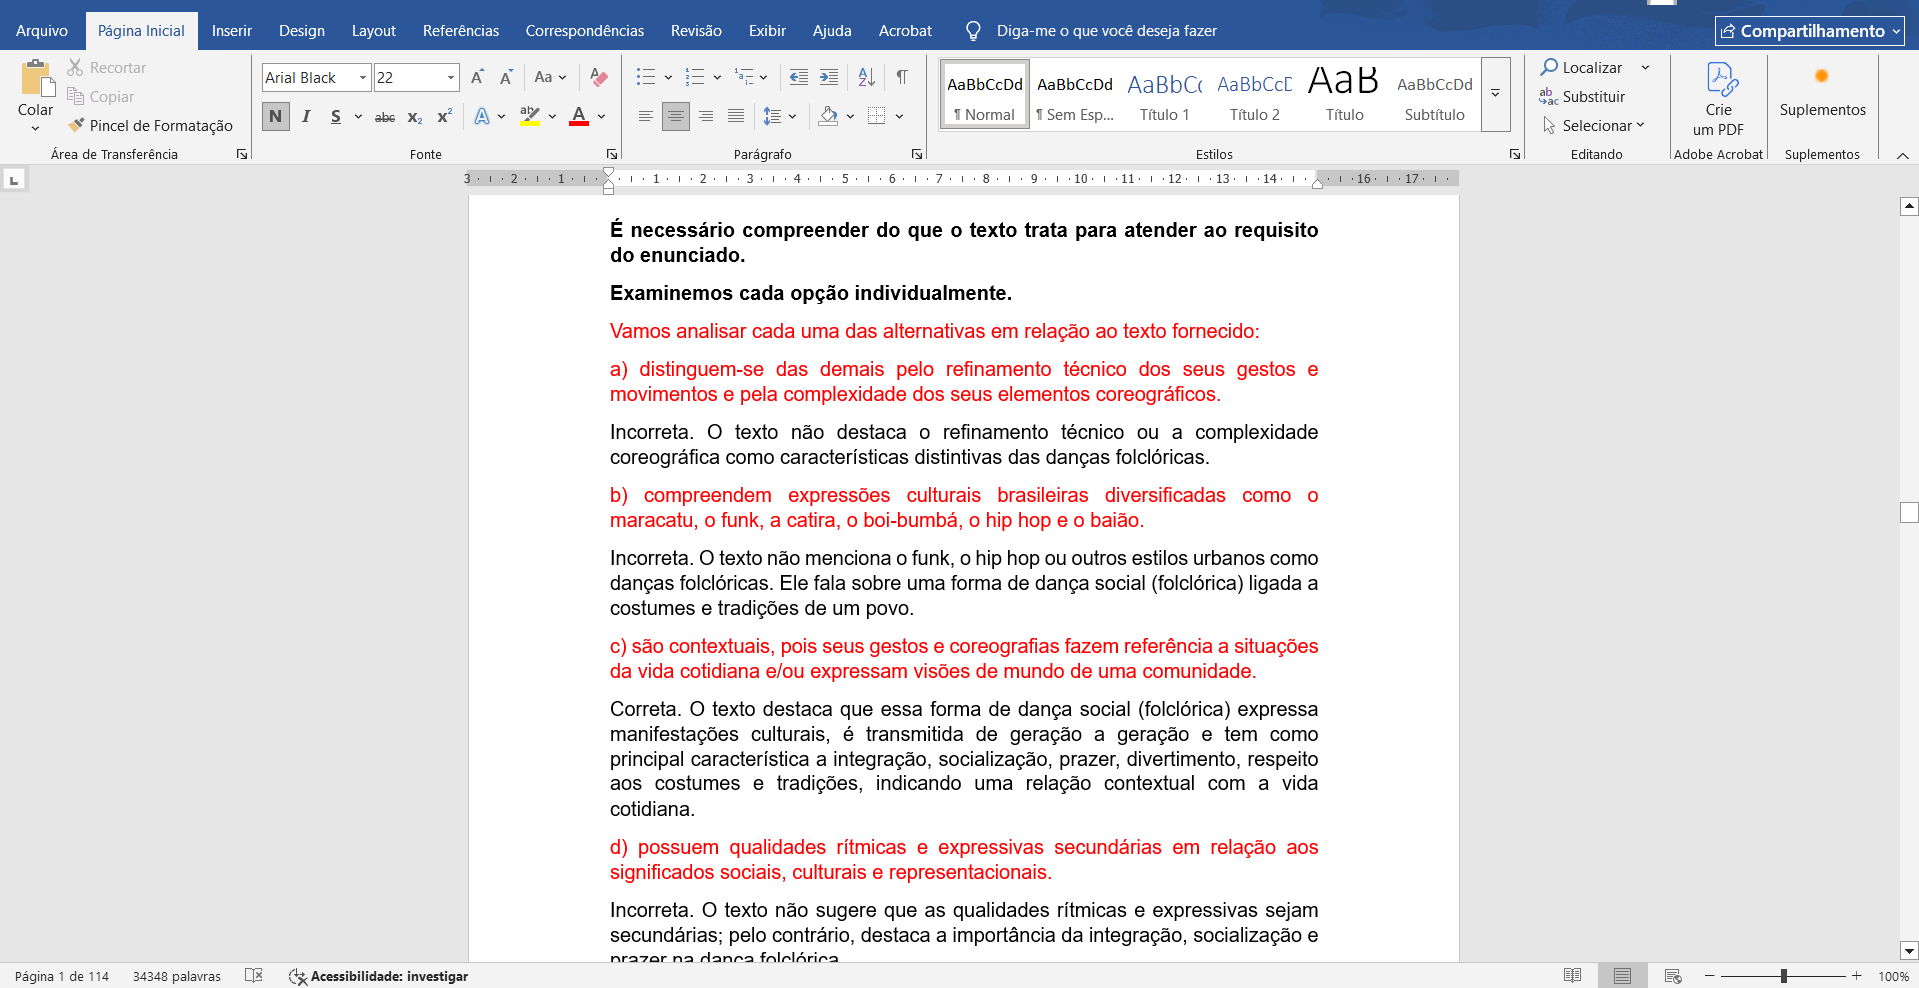Switch to the Inserir tab
Viewport: 1919px width, 988px height.
pos(232,31)
